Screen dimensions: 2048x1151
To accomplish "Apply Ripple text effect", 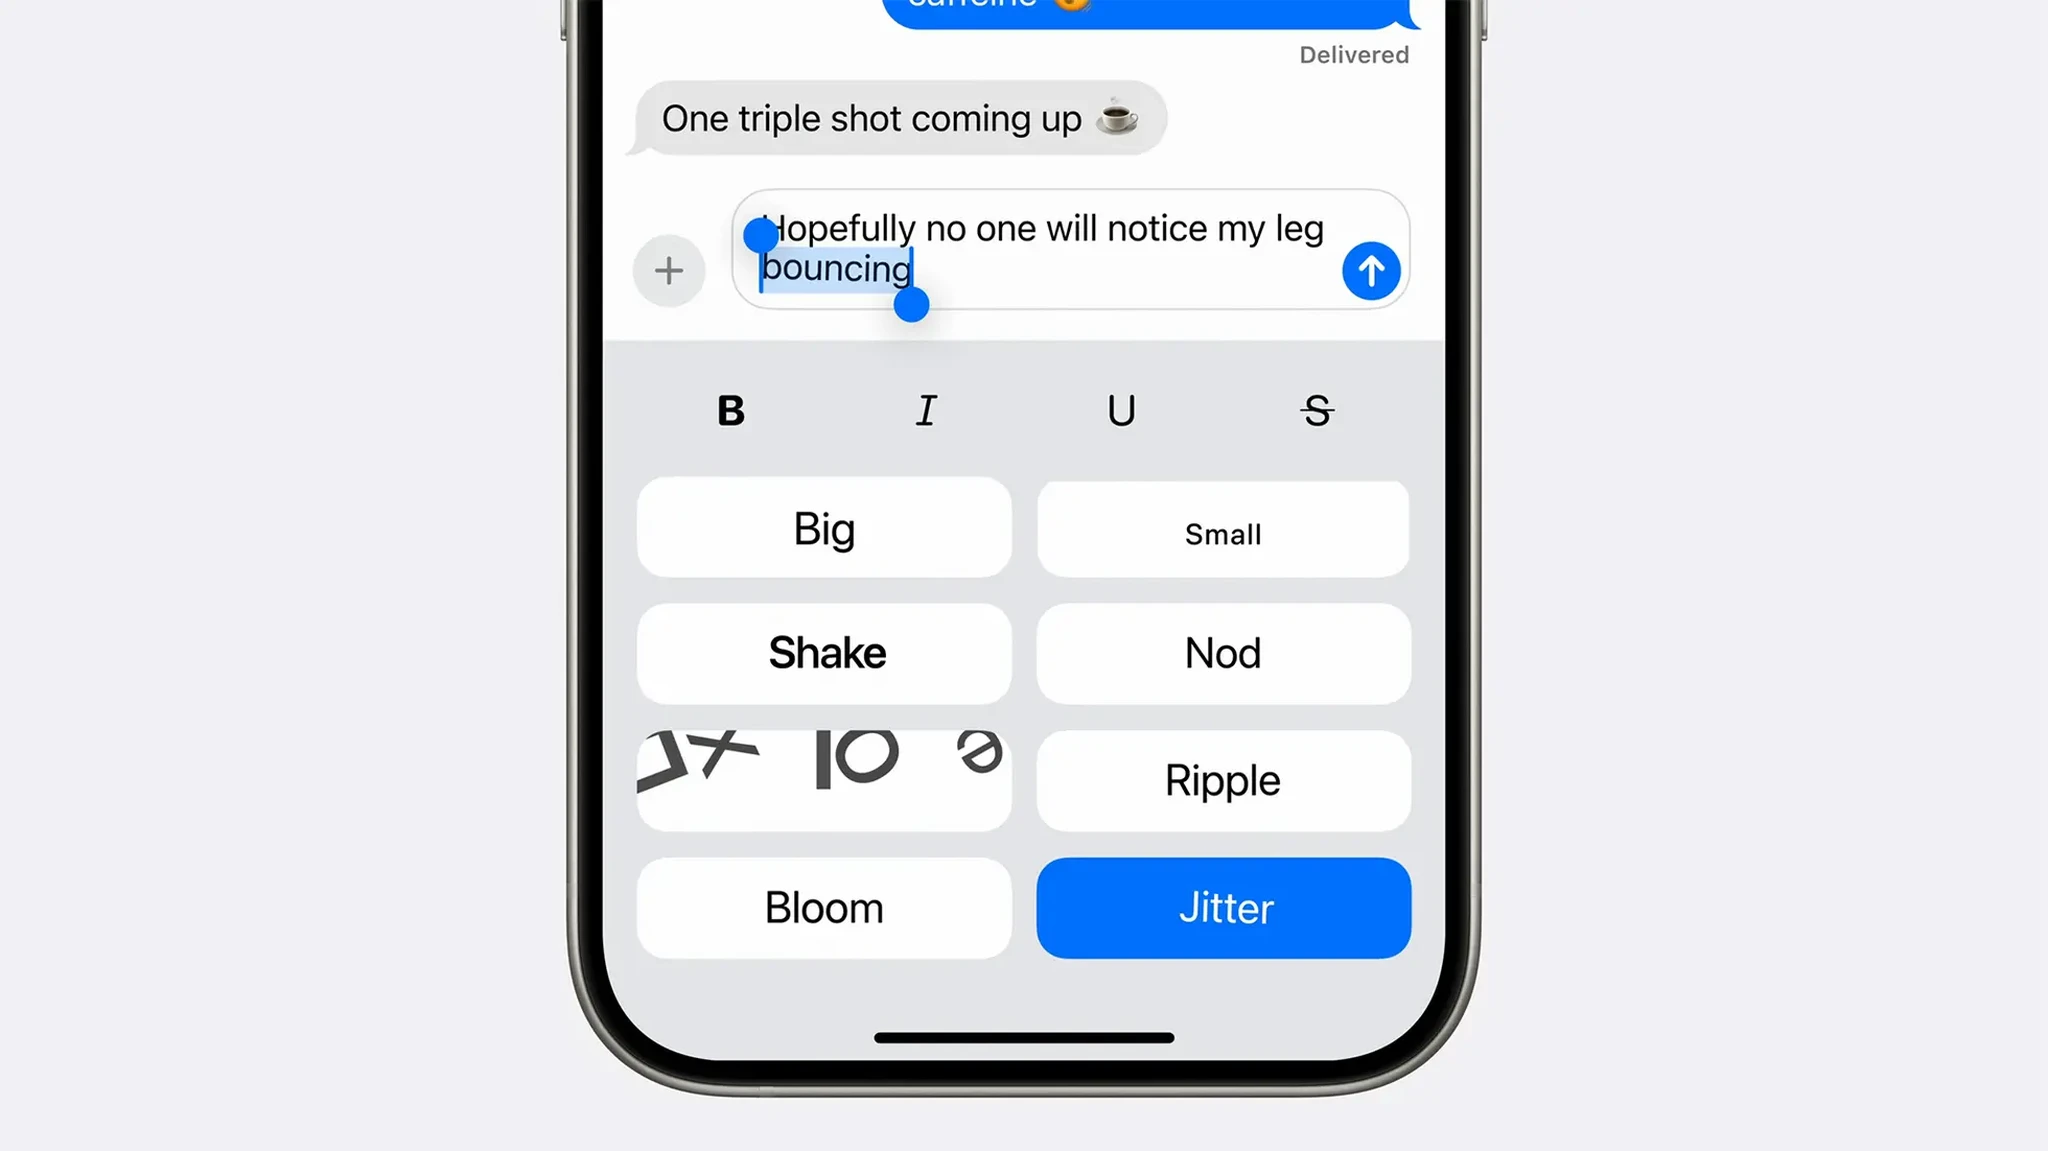I will pos(1222,780).
